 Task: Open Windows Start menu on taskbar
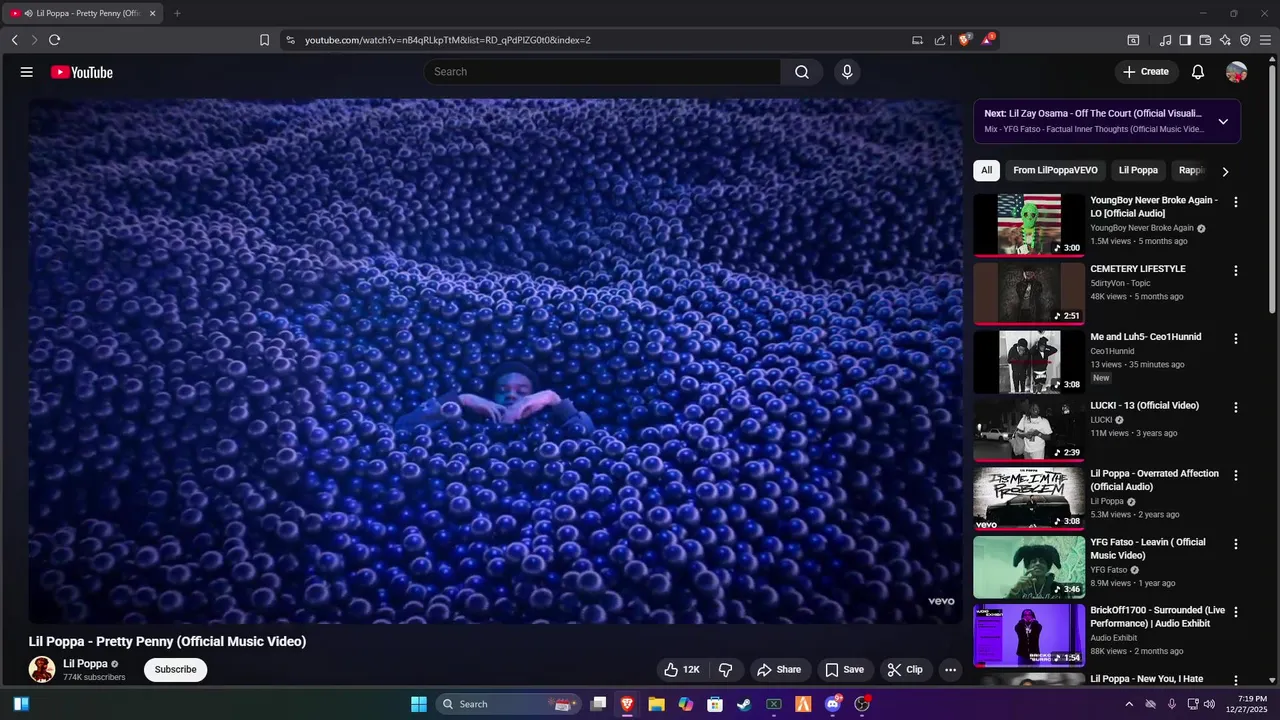click(419, 704)
